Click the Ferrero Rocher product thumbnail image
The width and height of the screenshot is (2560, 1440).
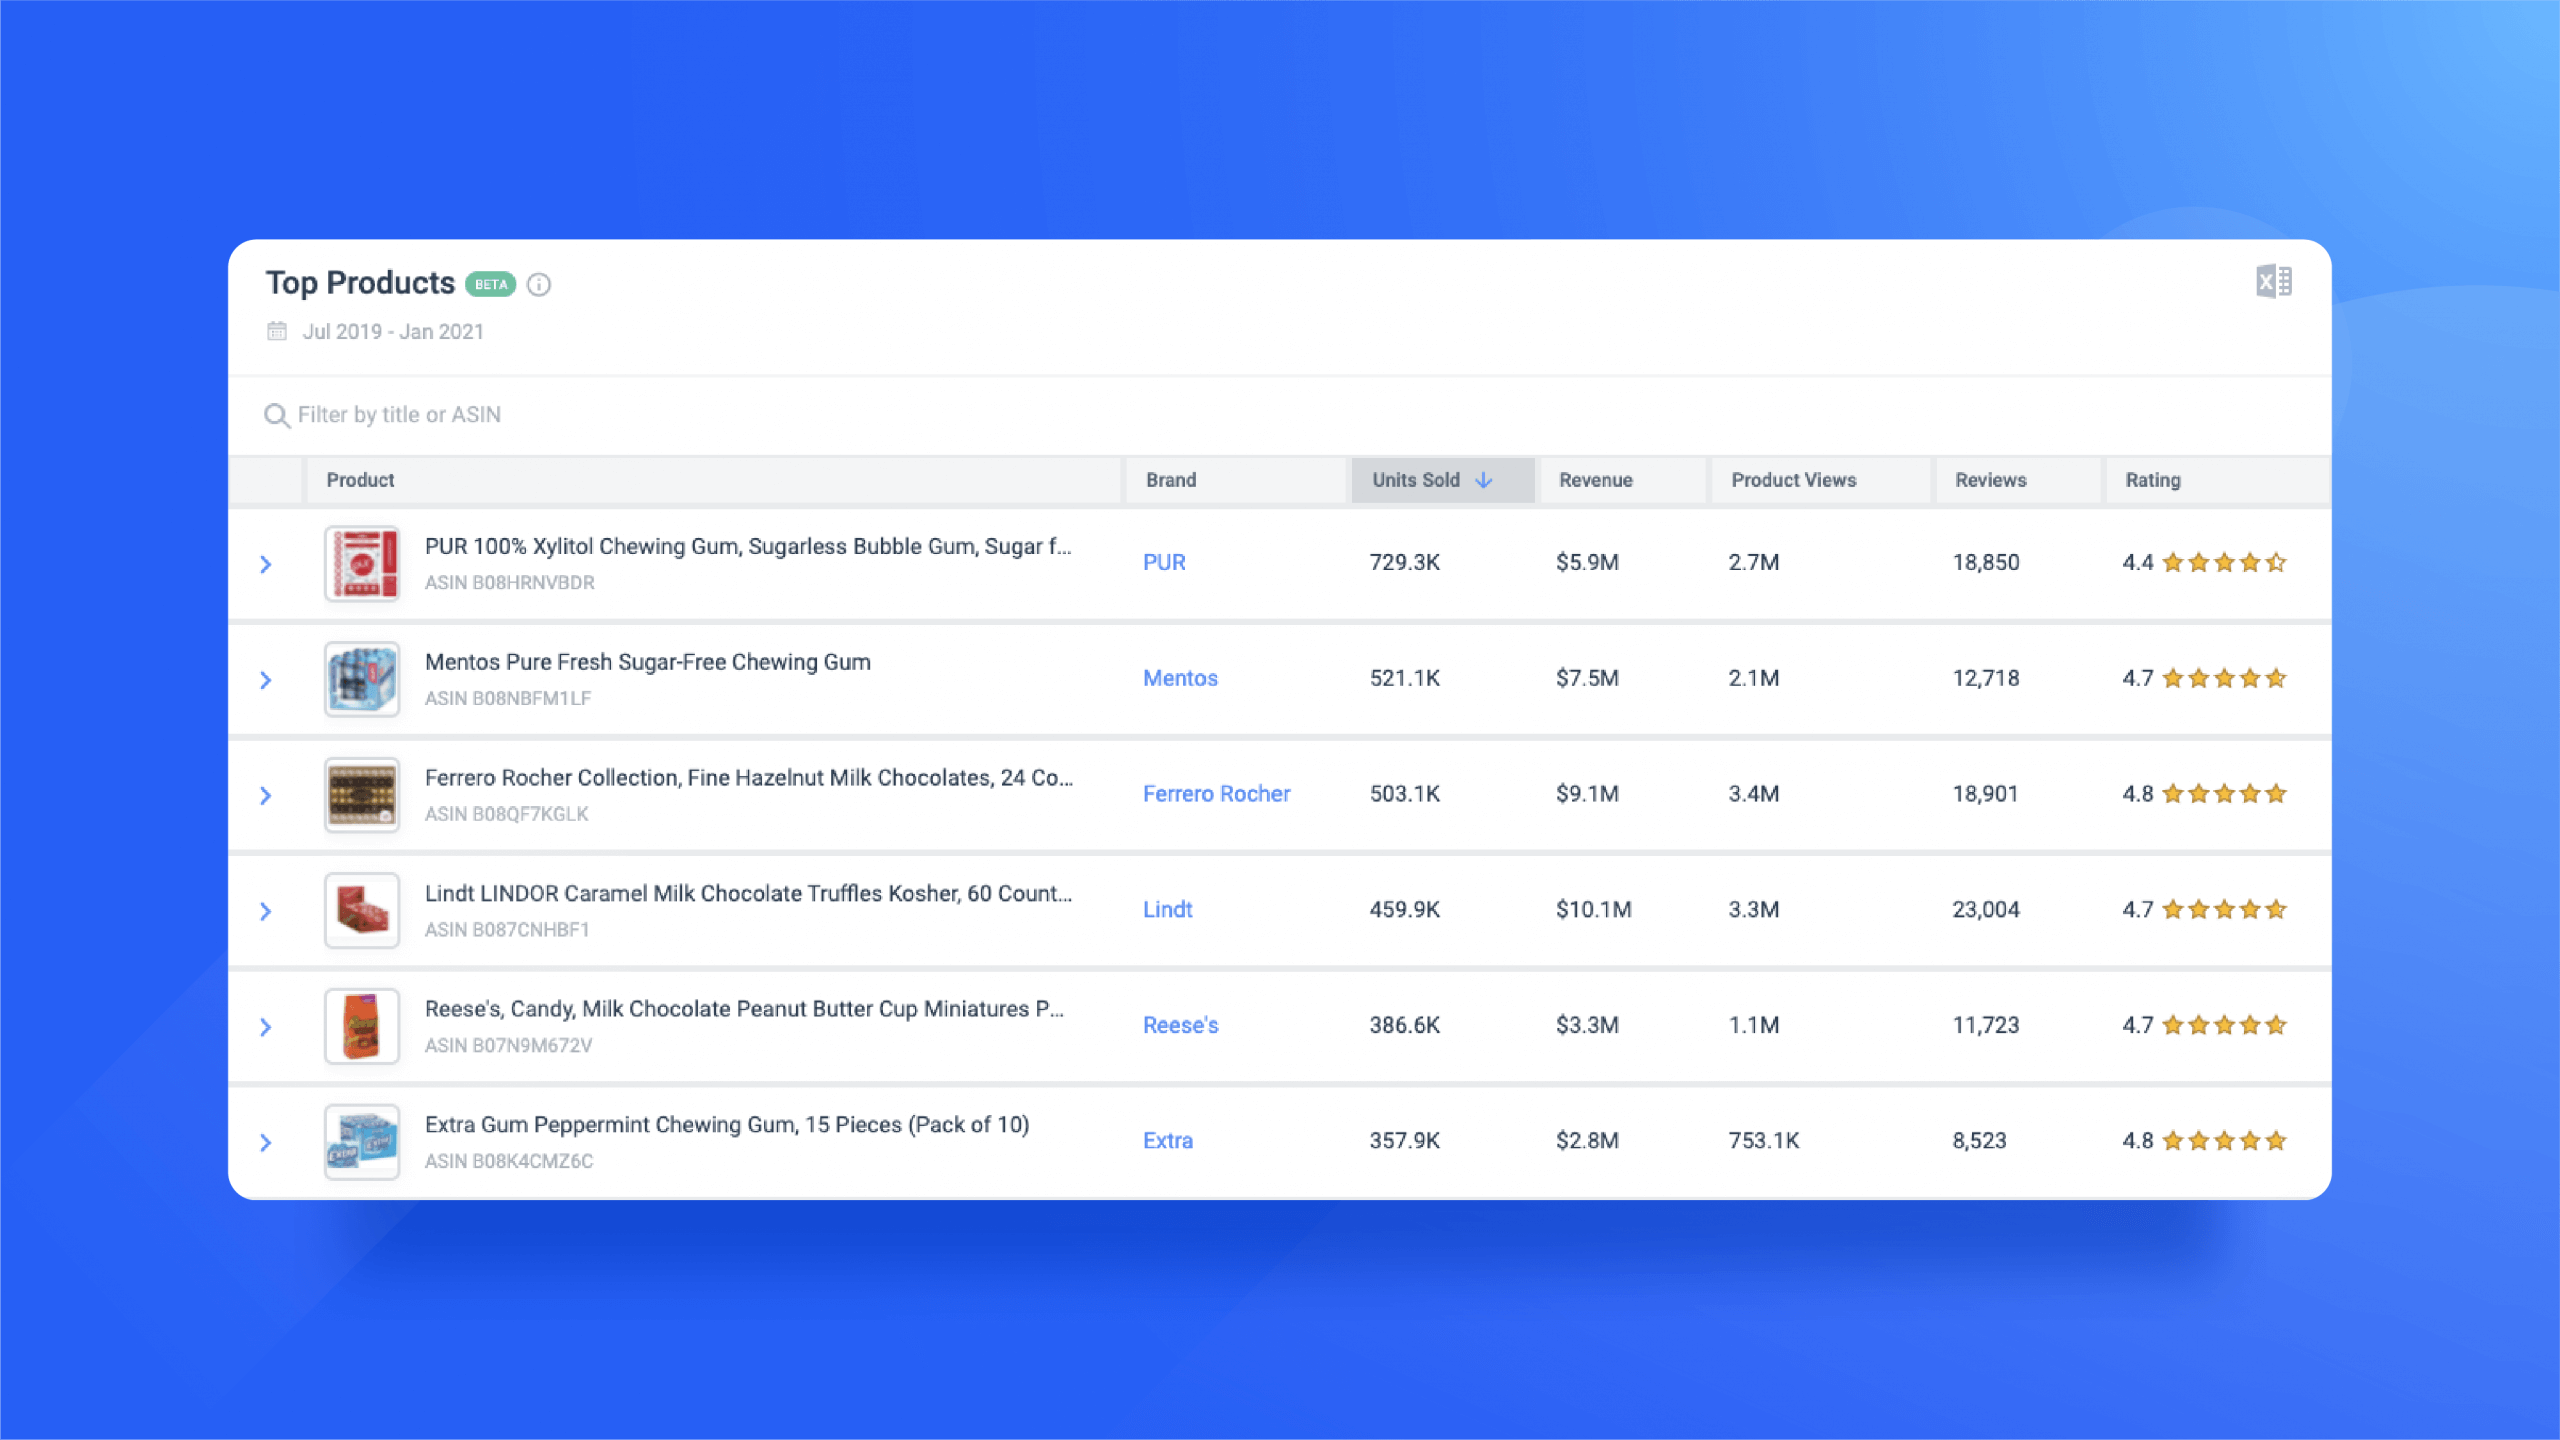pos(362,795)
